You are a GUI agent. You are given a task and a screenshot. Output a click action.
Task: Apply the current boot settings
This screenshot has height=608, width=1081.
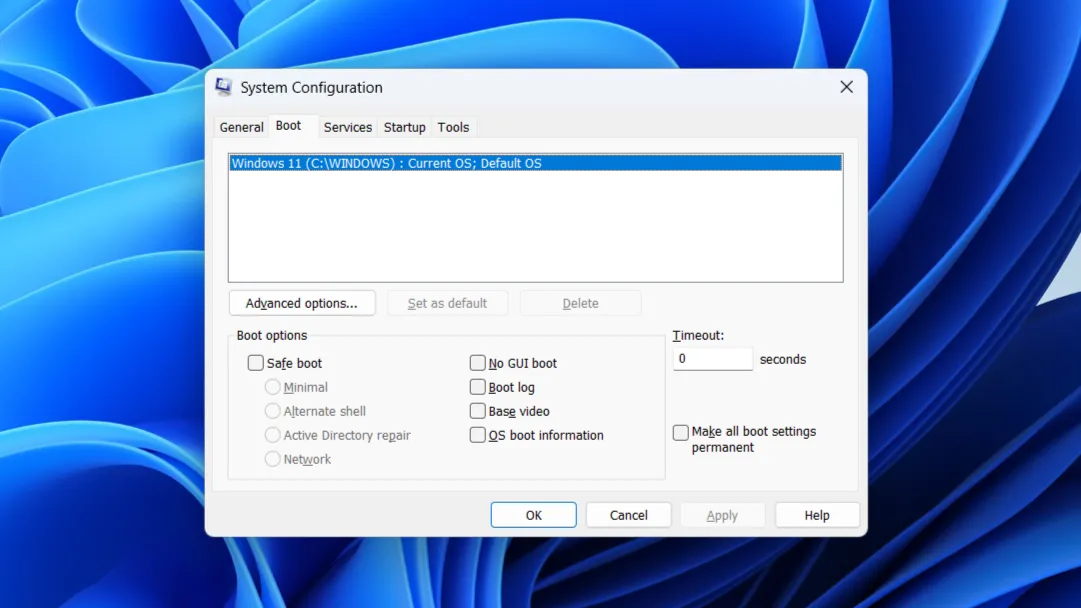pos(722,515)
